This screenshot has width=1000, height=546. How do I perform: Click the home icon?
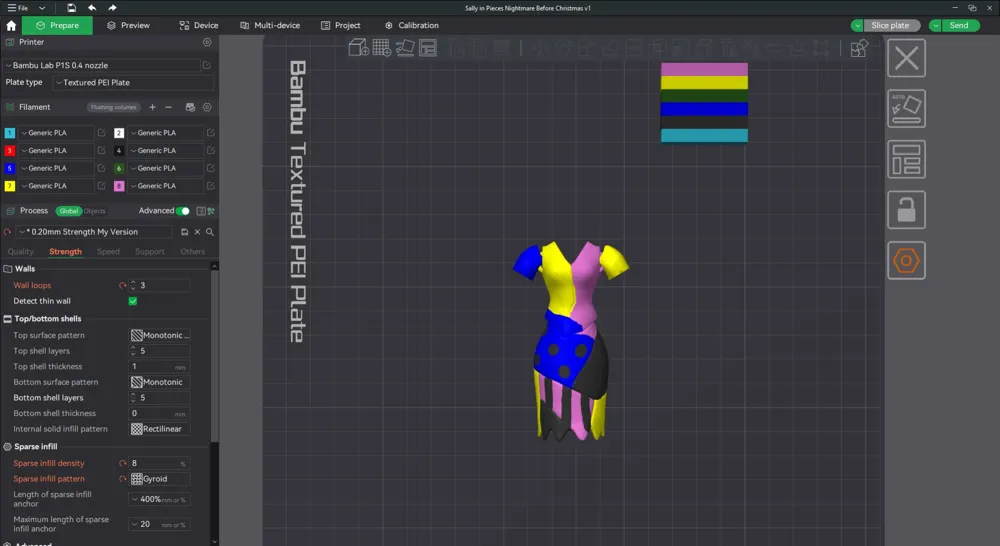coord(11,26)
